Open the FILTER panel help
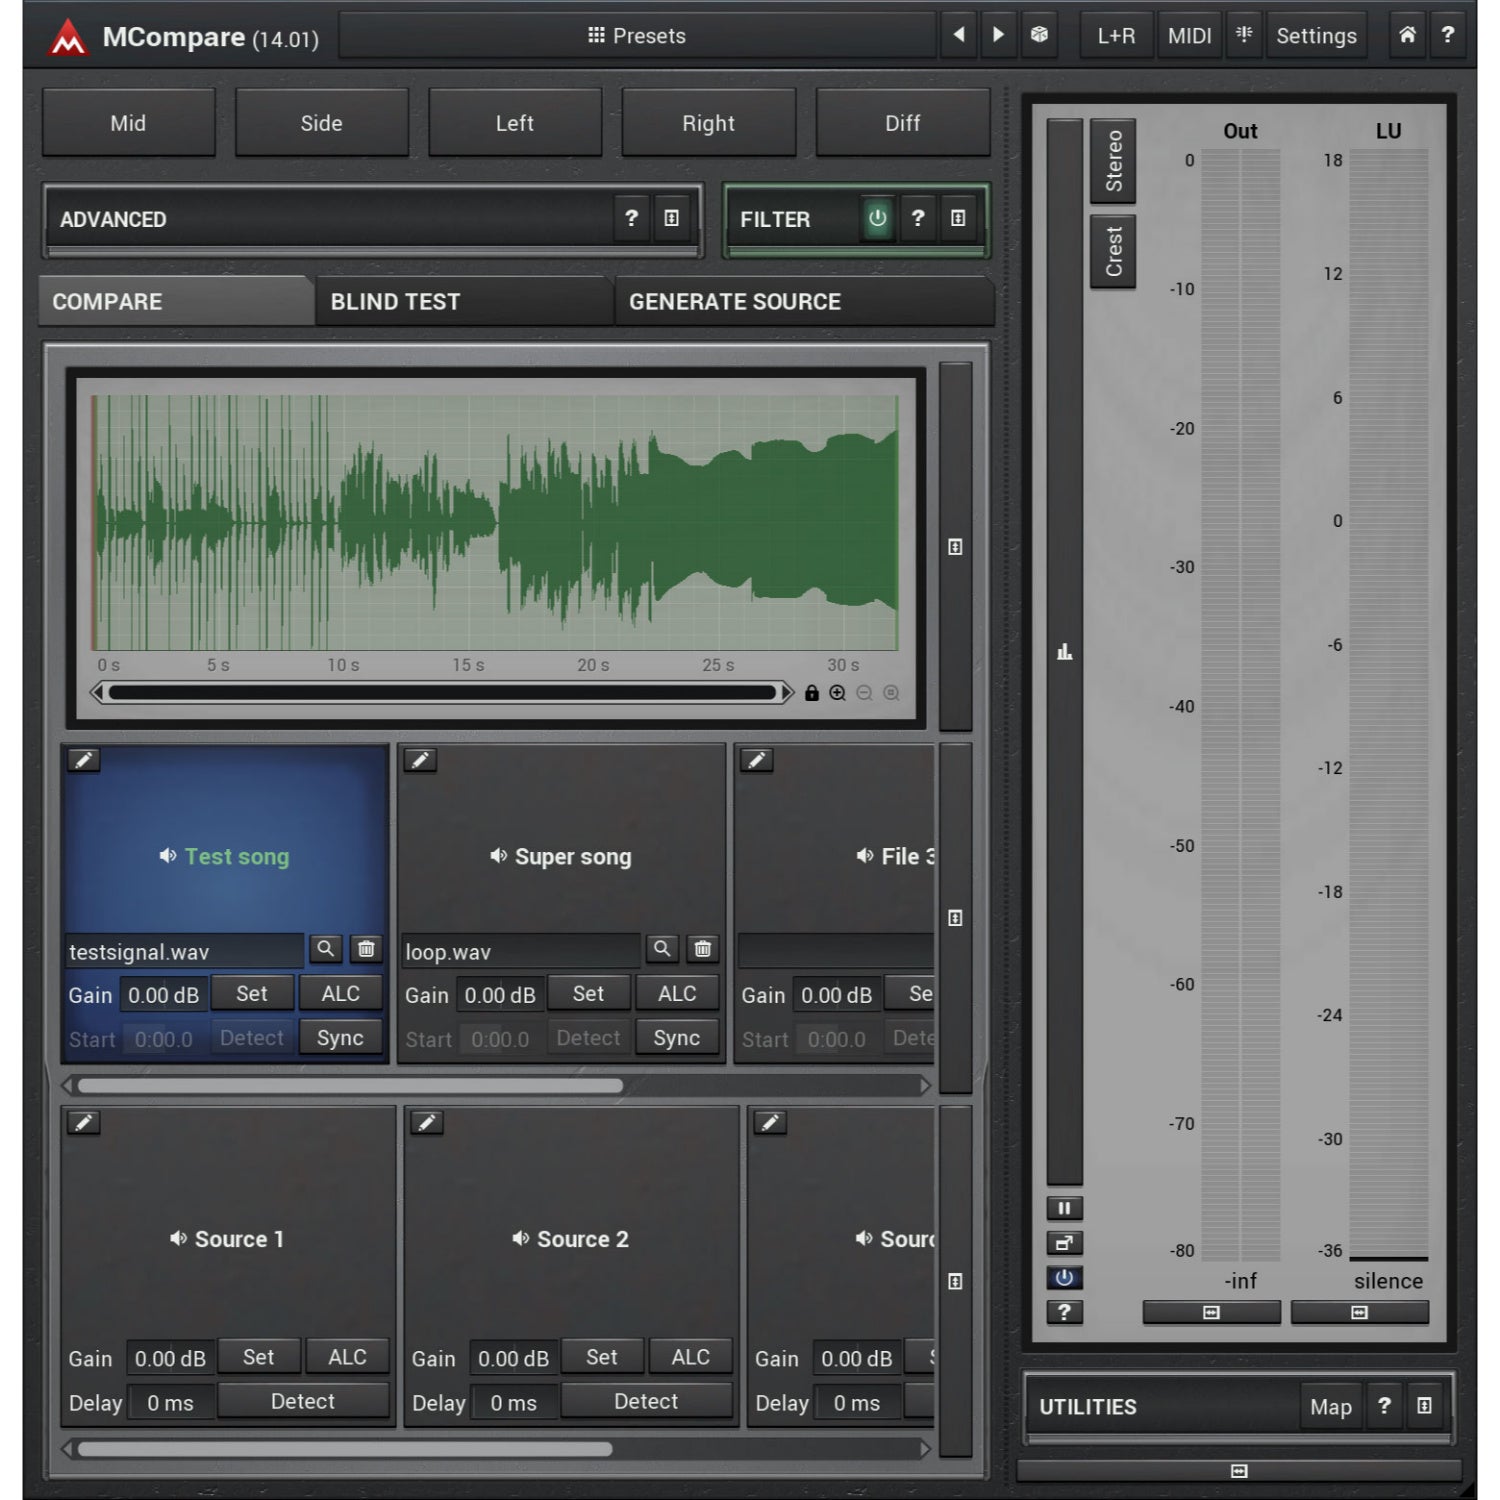The width and height of the screenshot is (1500, 1500). [x=918, y=218]
